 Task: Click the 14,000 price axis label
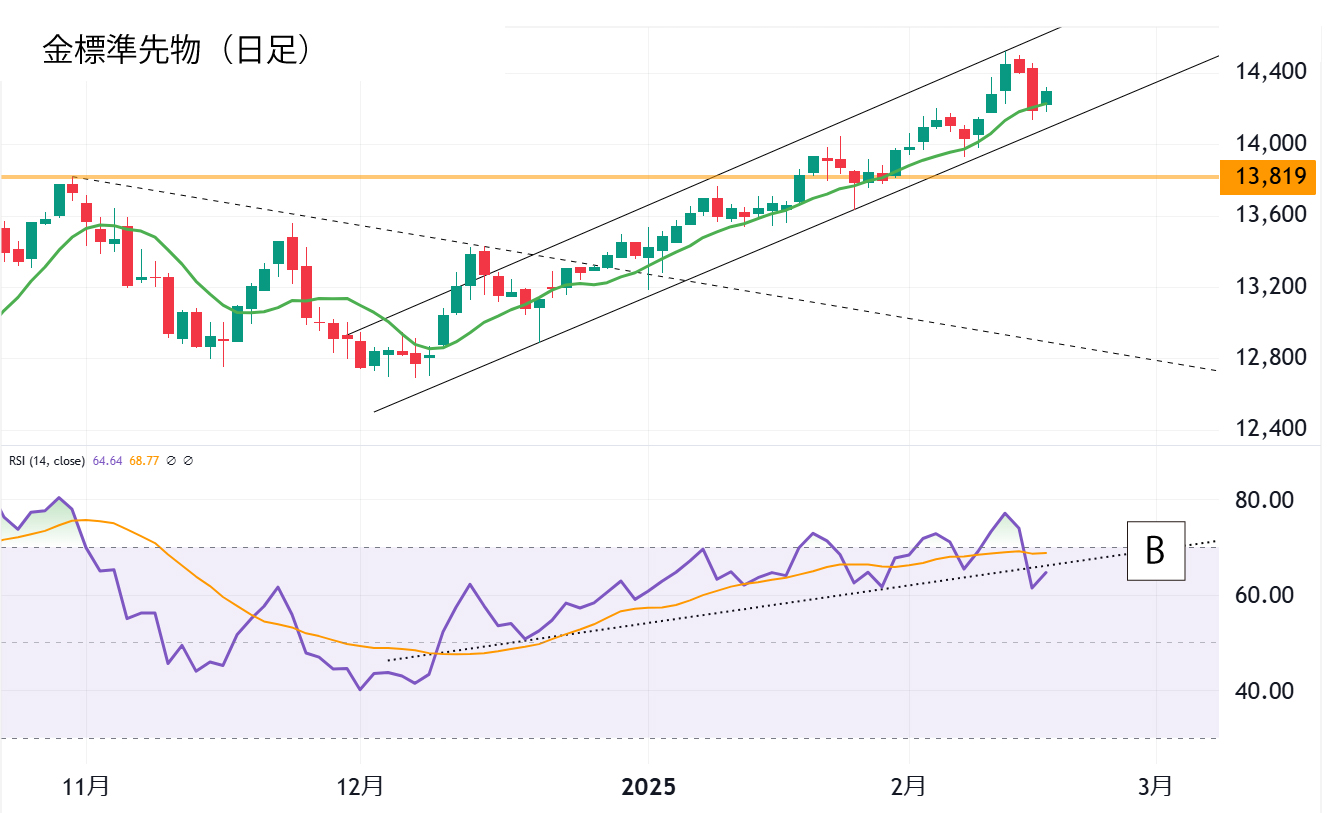point(1270,143)
